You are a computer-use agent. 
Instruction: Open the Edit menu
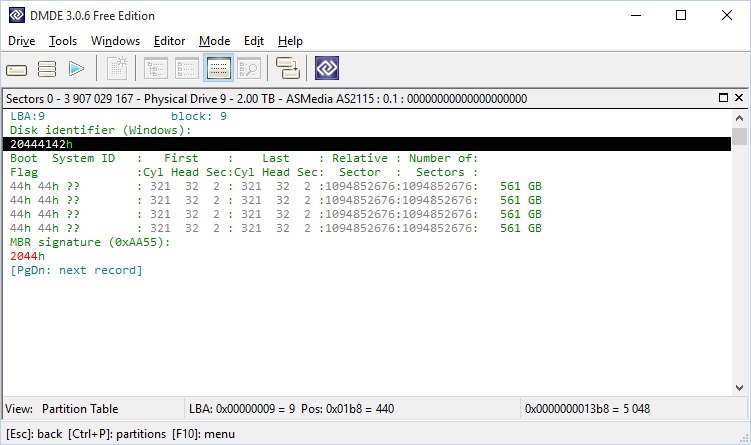click(x=254, y=41)
